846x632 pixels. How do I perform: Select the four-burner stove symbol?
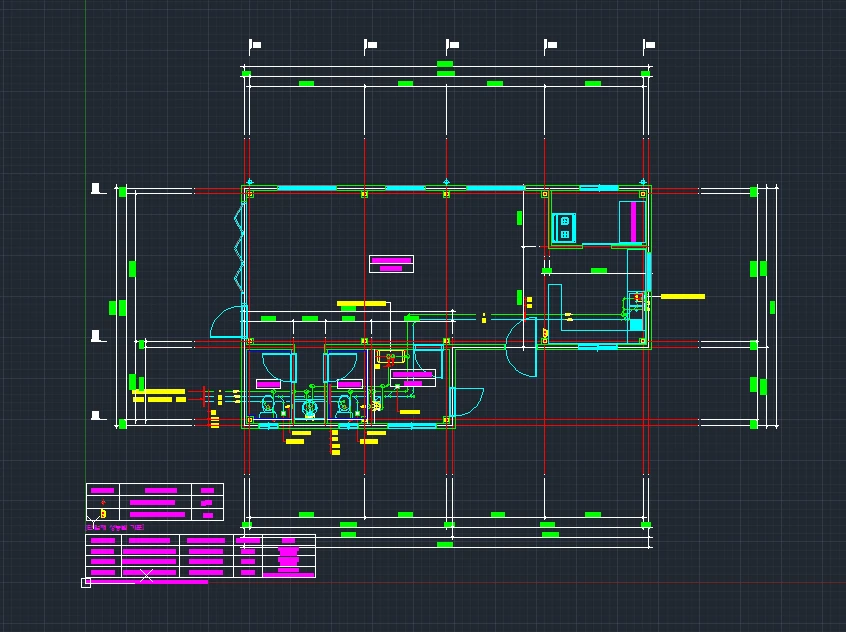pos(564,227)
